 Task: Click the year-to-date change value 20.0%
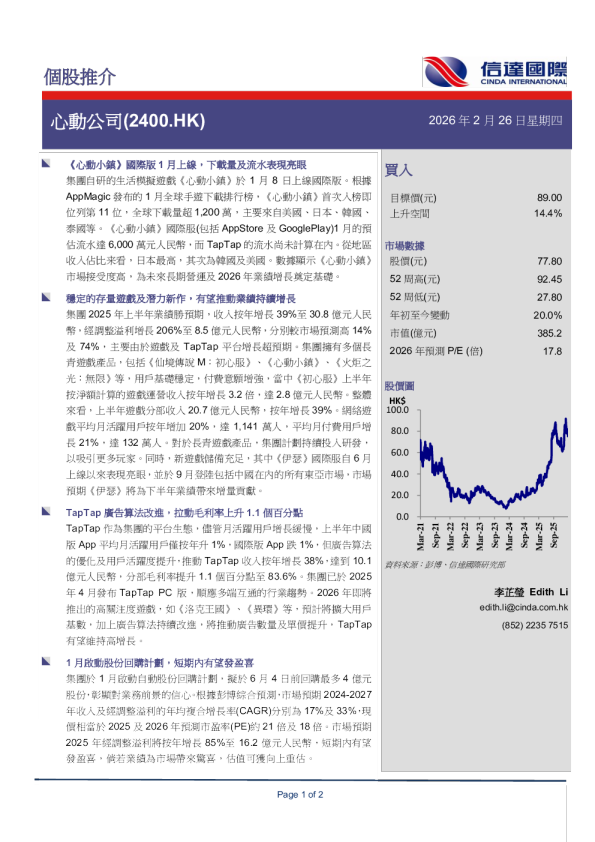click(548, 316)
